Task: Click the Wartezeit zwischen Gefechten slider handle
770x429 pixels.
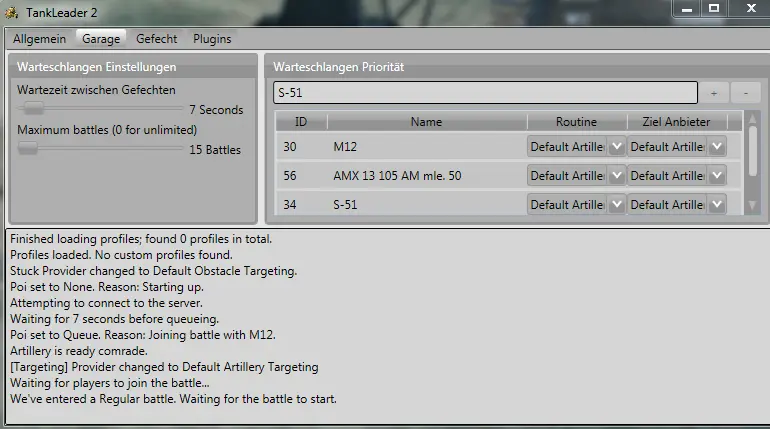Action: (x=34, y=108)
